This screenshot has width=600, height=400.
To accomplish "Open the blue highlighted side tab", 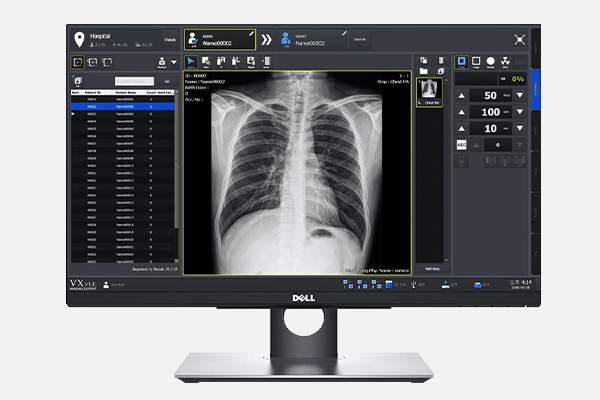I will [535, 89].
